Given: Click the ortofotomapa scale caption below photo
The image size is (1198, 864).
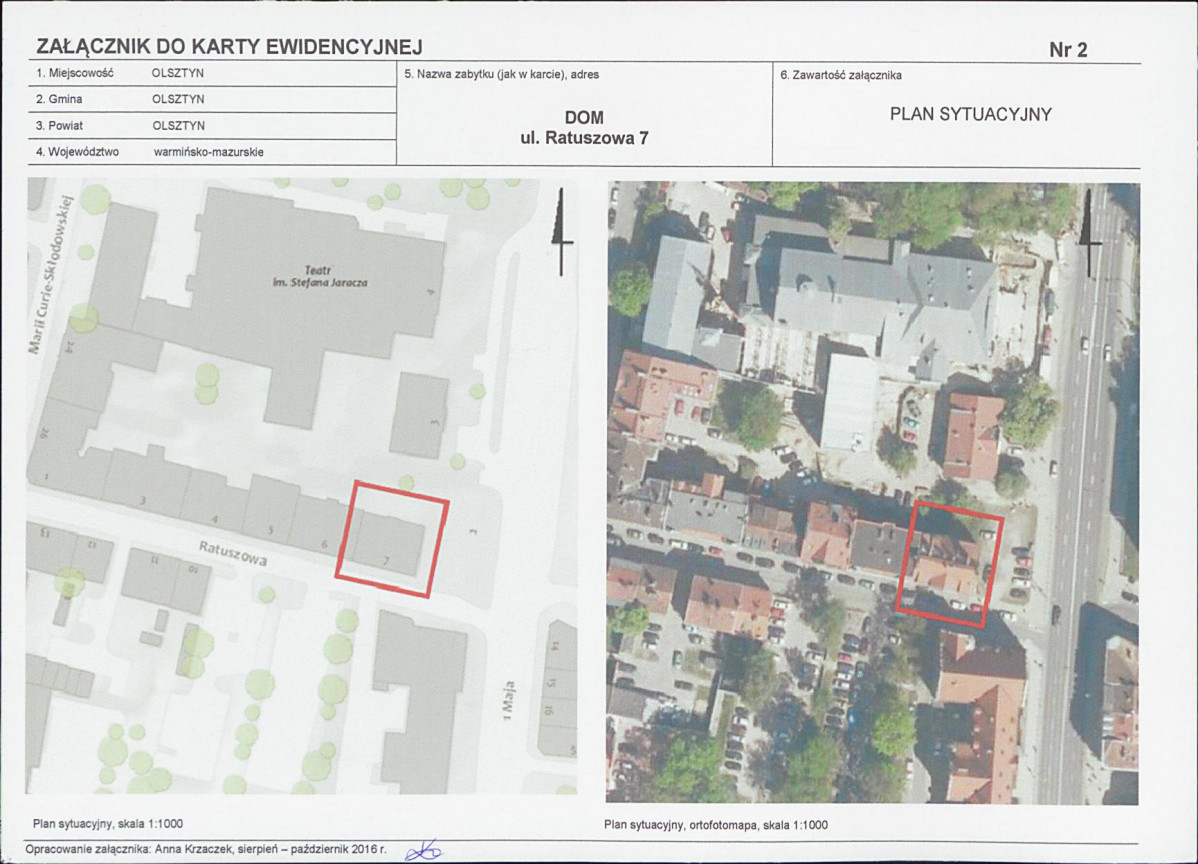Looking at the screenshot, I should coord(716,826).
